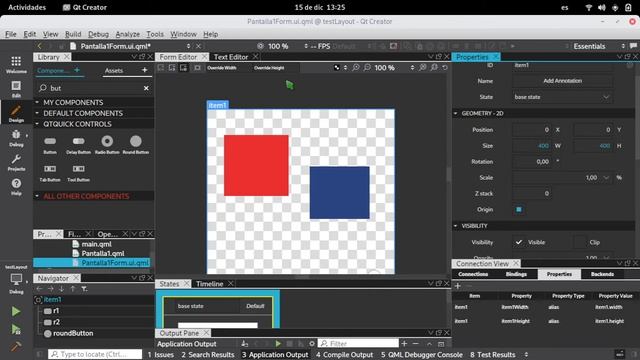Open the Essentials workspace dropdown
Image resolution: width=640 pixels, height=360 pixels.
[x=598, y=46]
